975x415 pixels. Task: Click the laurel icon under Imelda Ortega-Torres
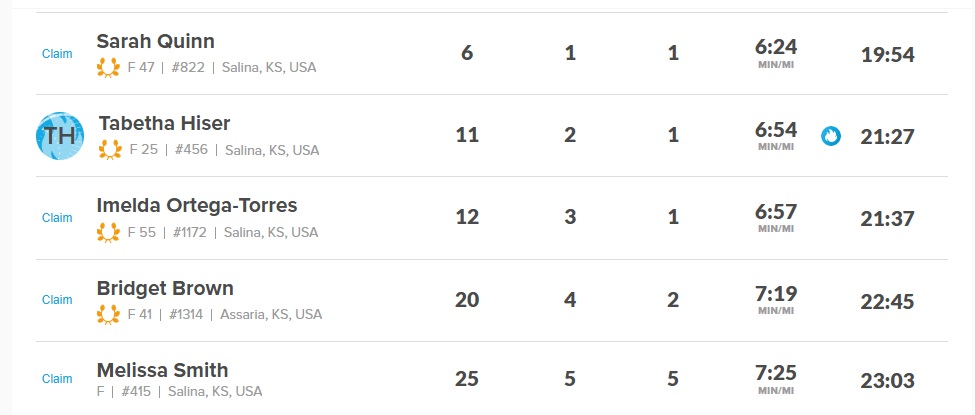tap(107, 232)
